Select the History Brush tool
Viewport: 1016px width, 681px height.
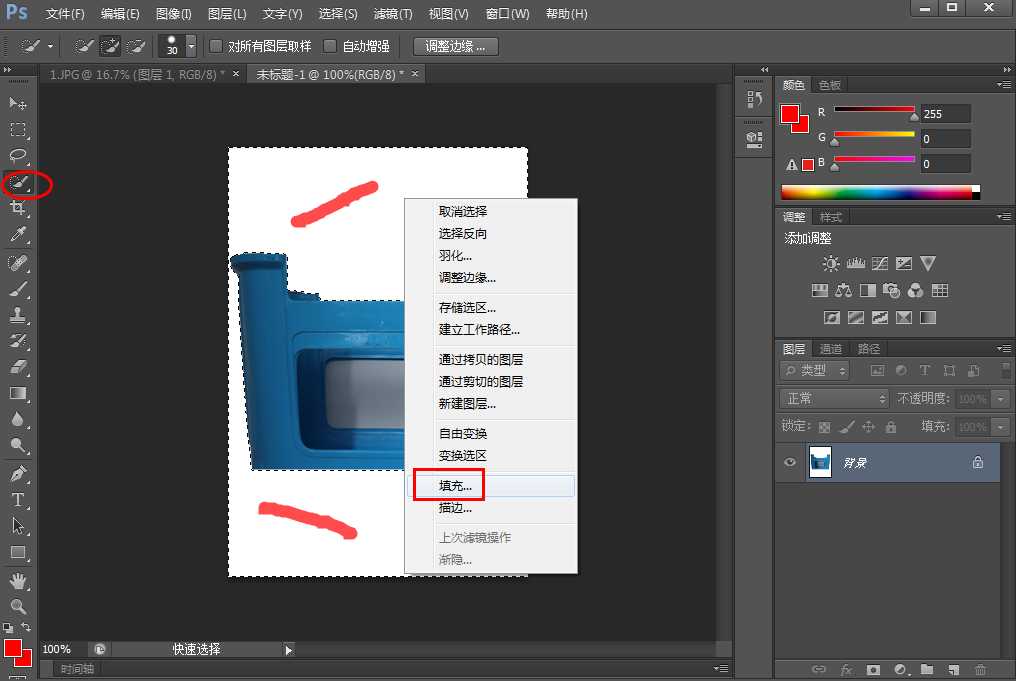pos(17,341)
